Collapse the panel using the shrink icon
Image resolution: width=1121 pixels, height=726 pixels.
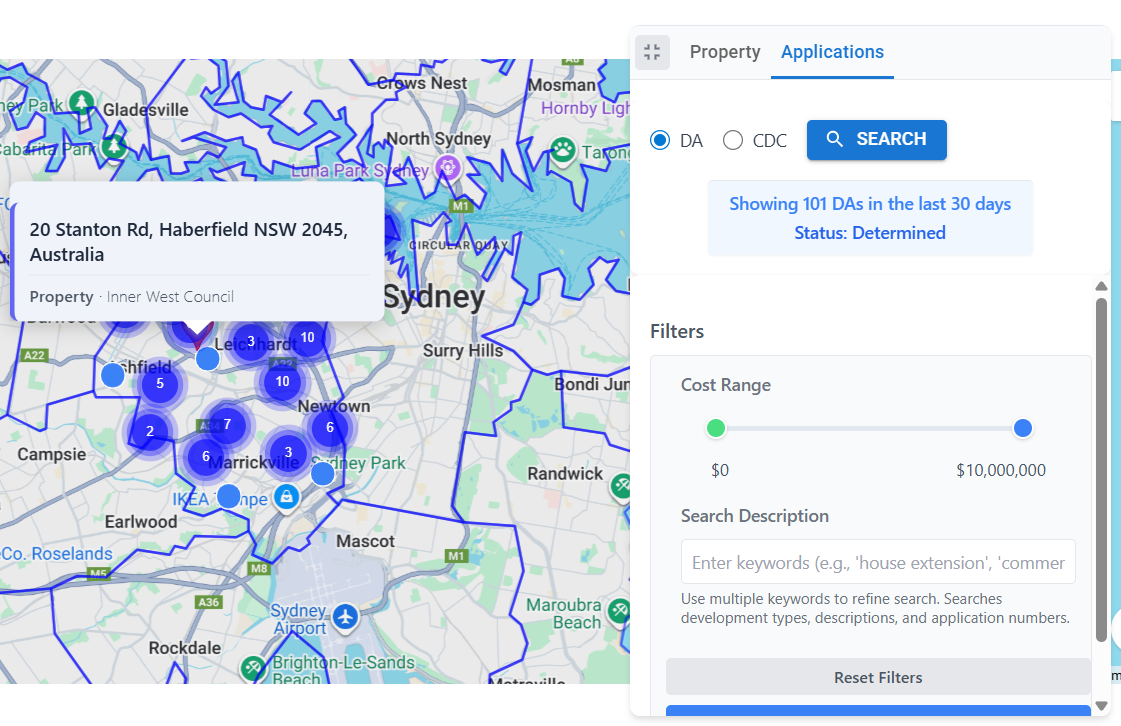pyautogui.click(x=652, y=52)
